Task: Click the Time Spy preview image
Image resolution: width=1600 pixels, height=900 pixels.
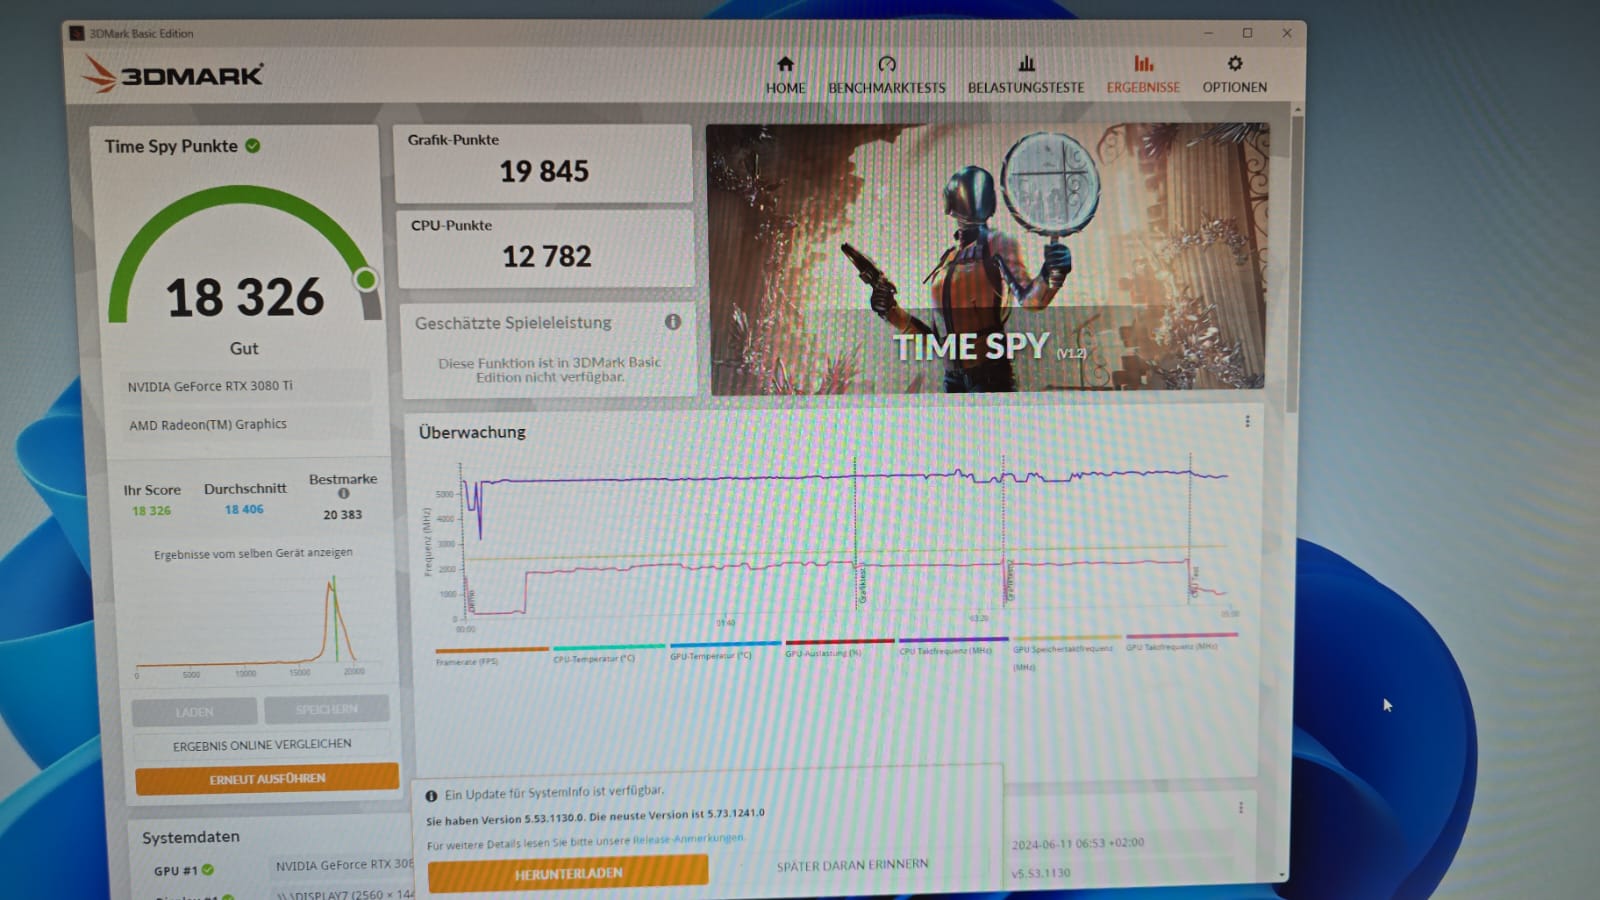Action: tap(987, 257)
